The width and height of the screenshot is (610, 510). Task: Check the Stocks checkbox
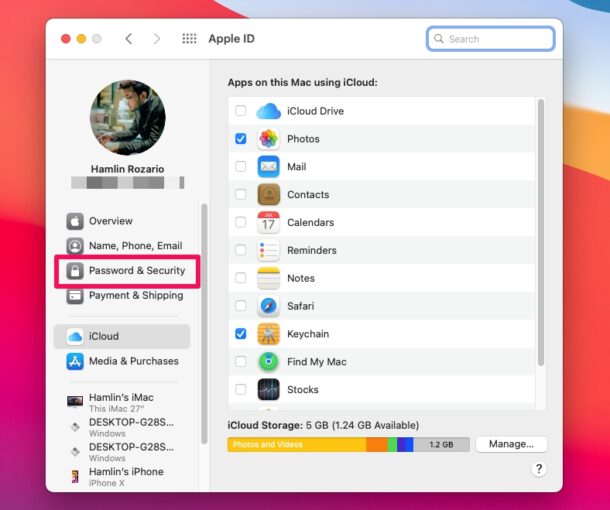point(241,389)
